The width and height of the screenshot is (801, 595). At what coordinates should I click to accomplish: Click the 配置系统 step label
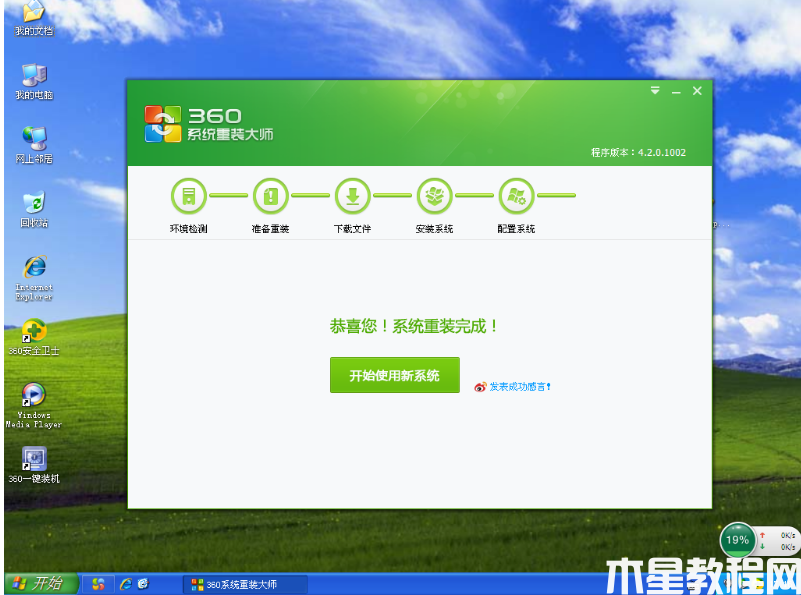coord(516,229)
